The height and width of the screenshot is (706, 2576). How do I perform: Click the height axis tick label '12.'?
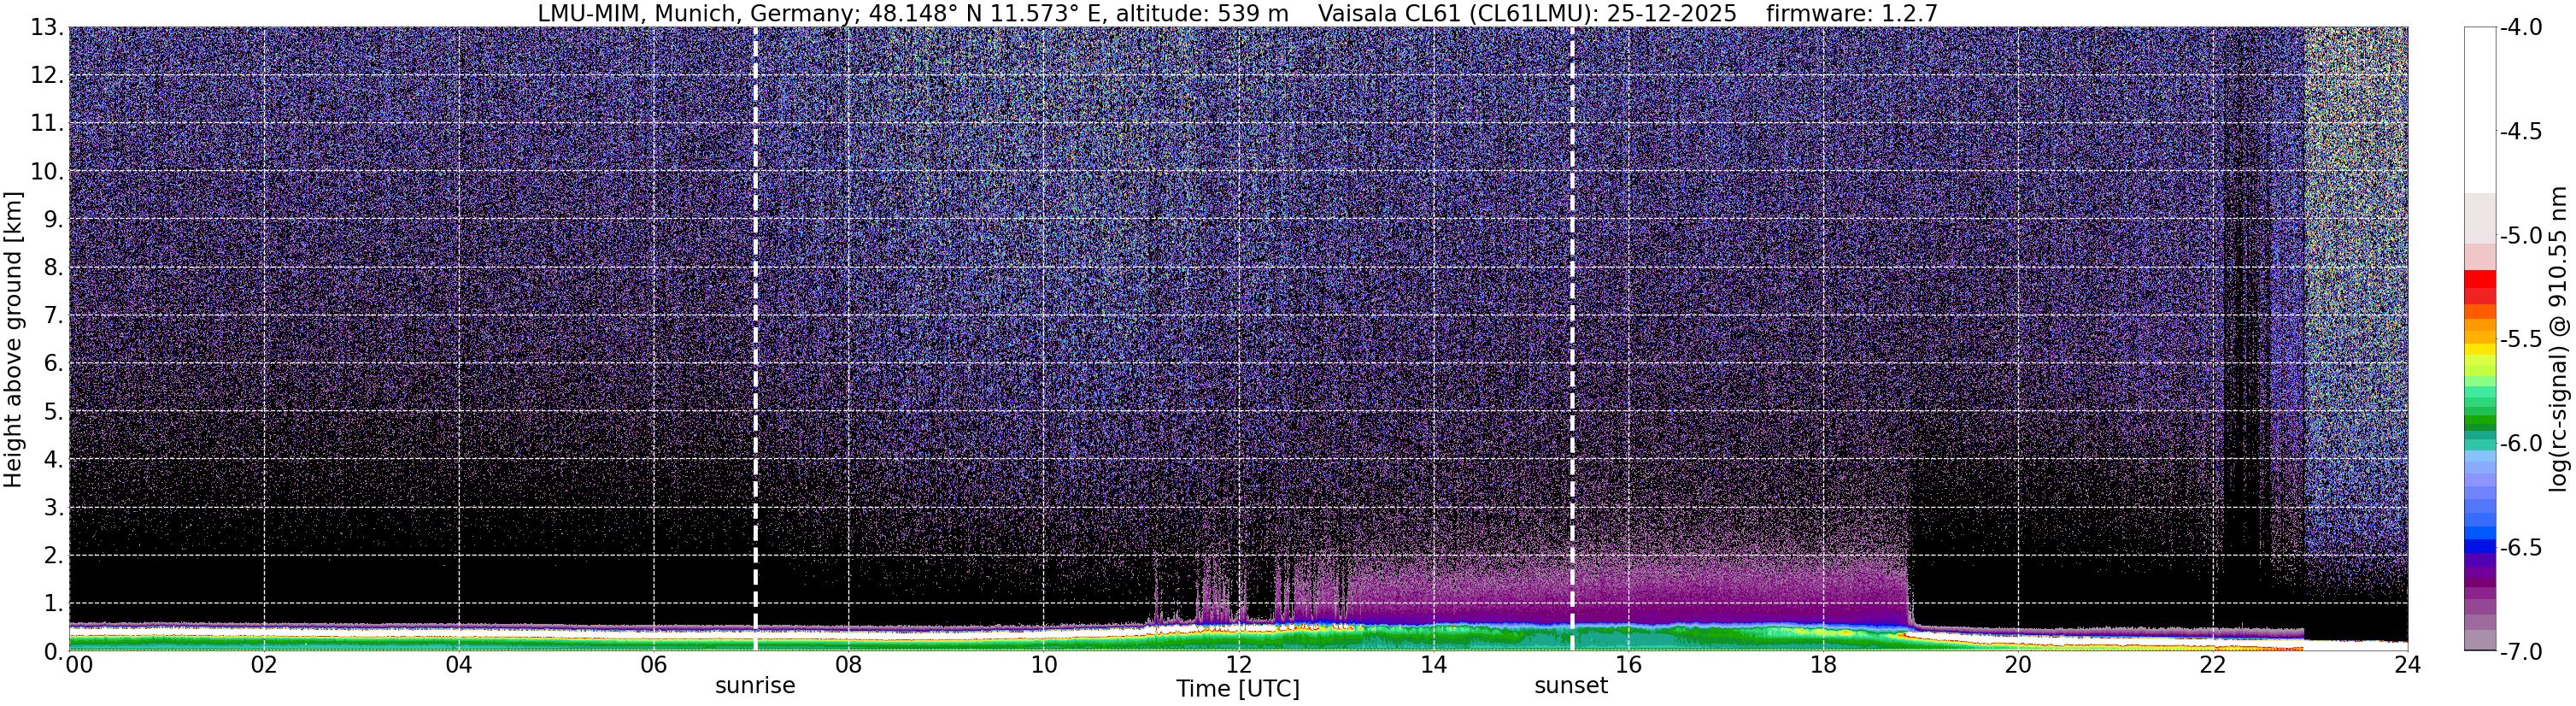(46, 76)
